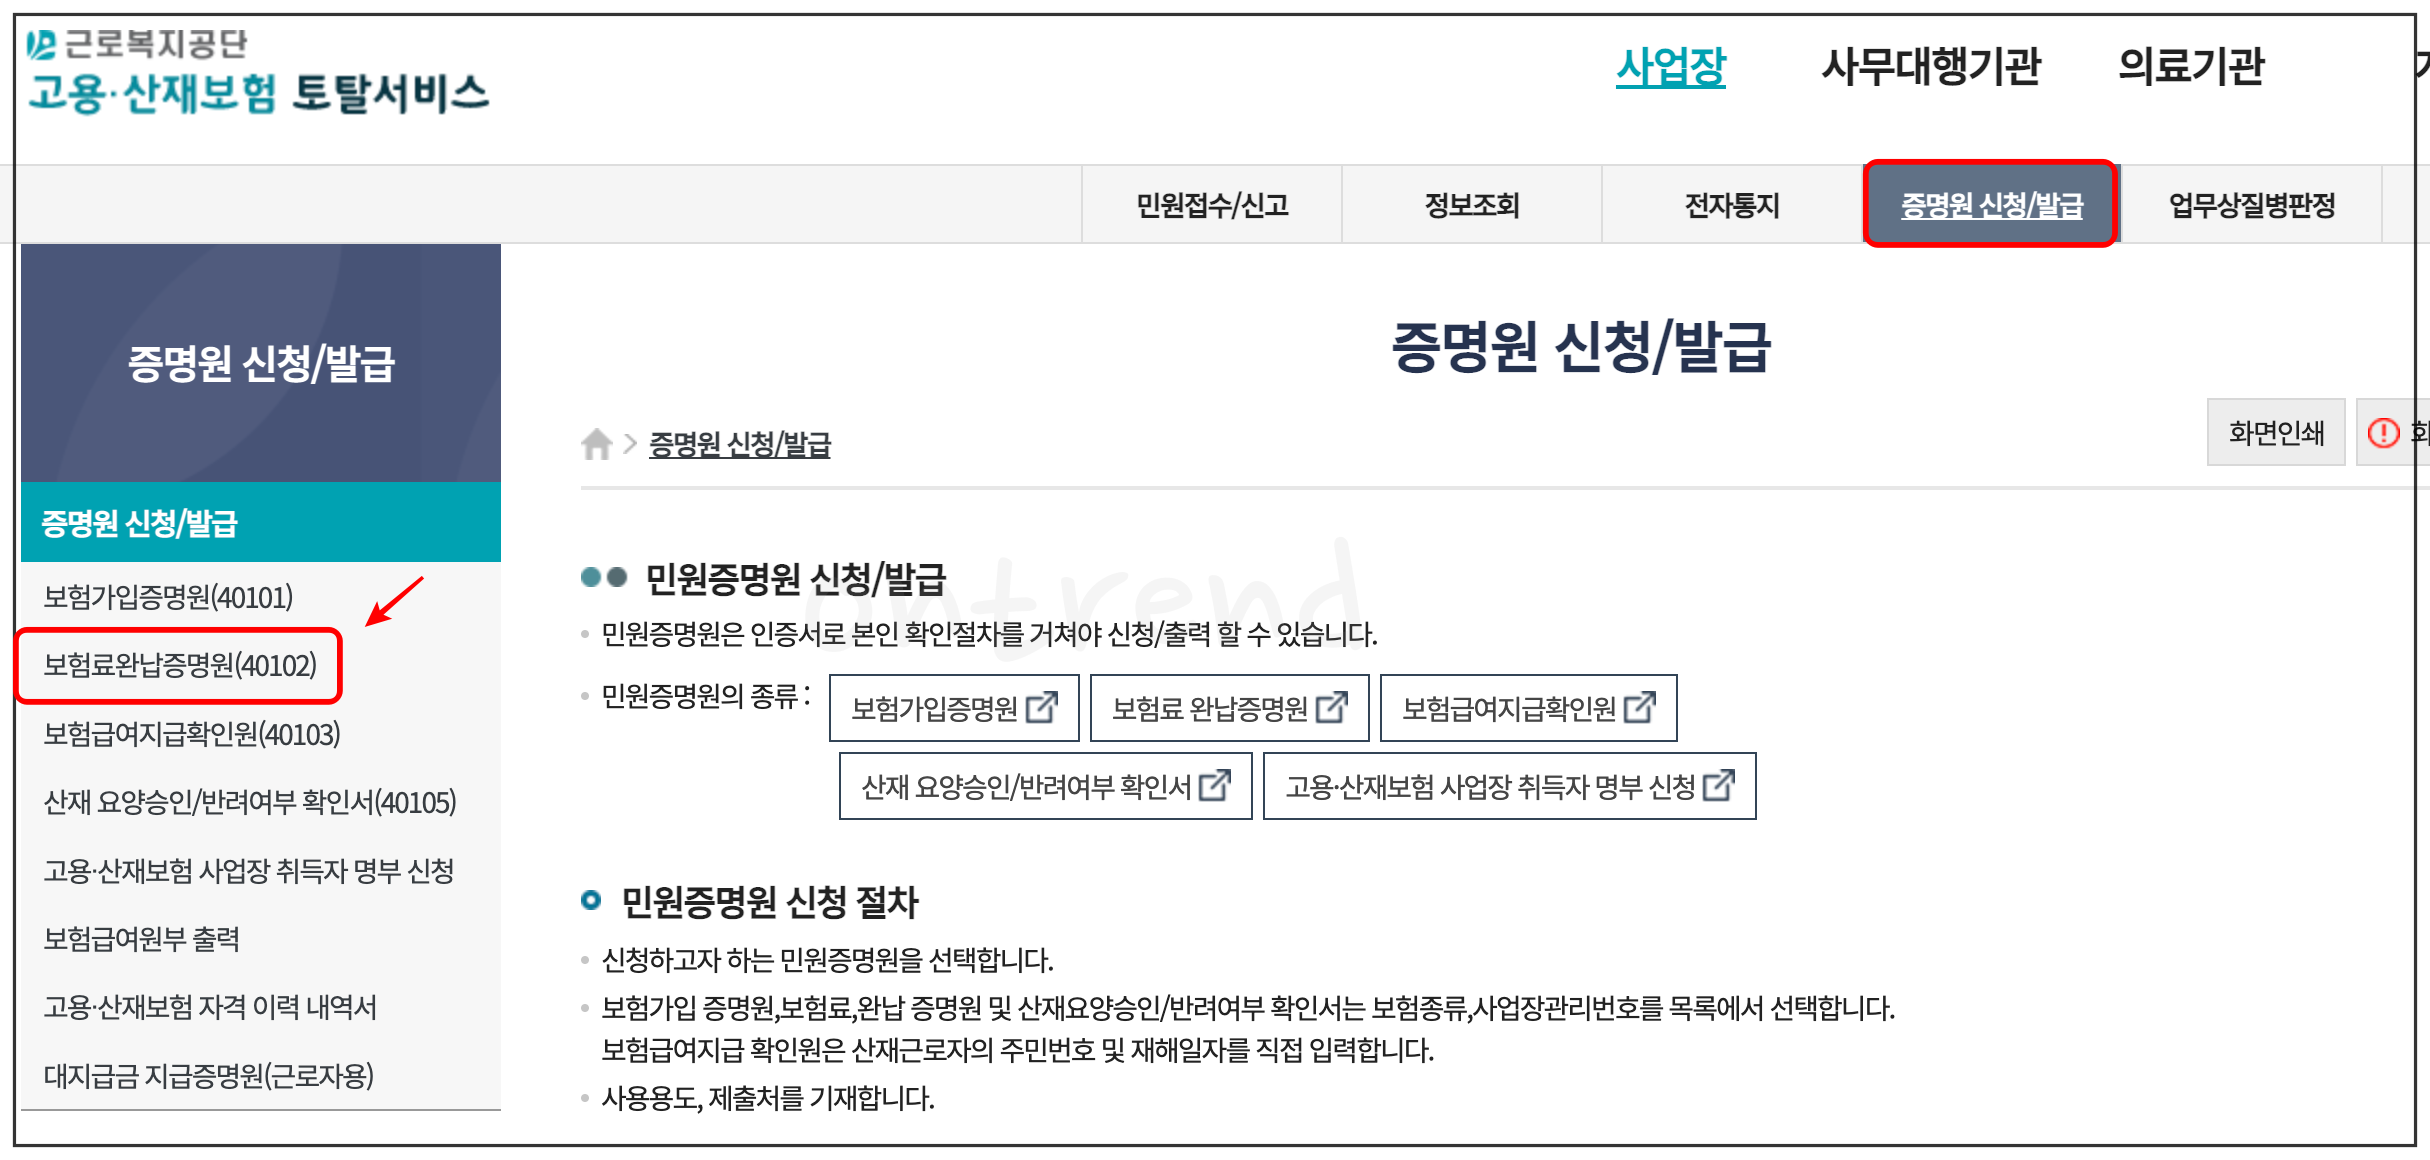This screenshot has width=2430, height=1160.
Task: Open 보험가입증명원 external link button
Action: tap(953, 708)
